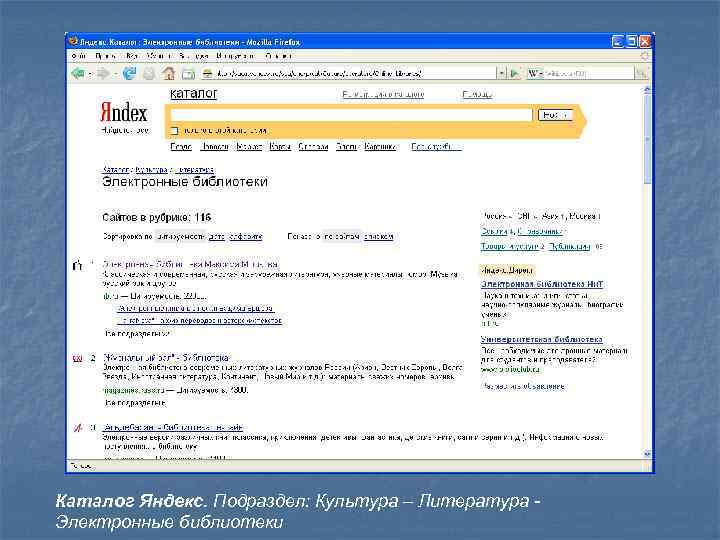The height and width of the screenshot is (540, 720).
Task: Open the Картинки link under search bar
Action: (x=380, y=146)
